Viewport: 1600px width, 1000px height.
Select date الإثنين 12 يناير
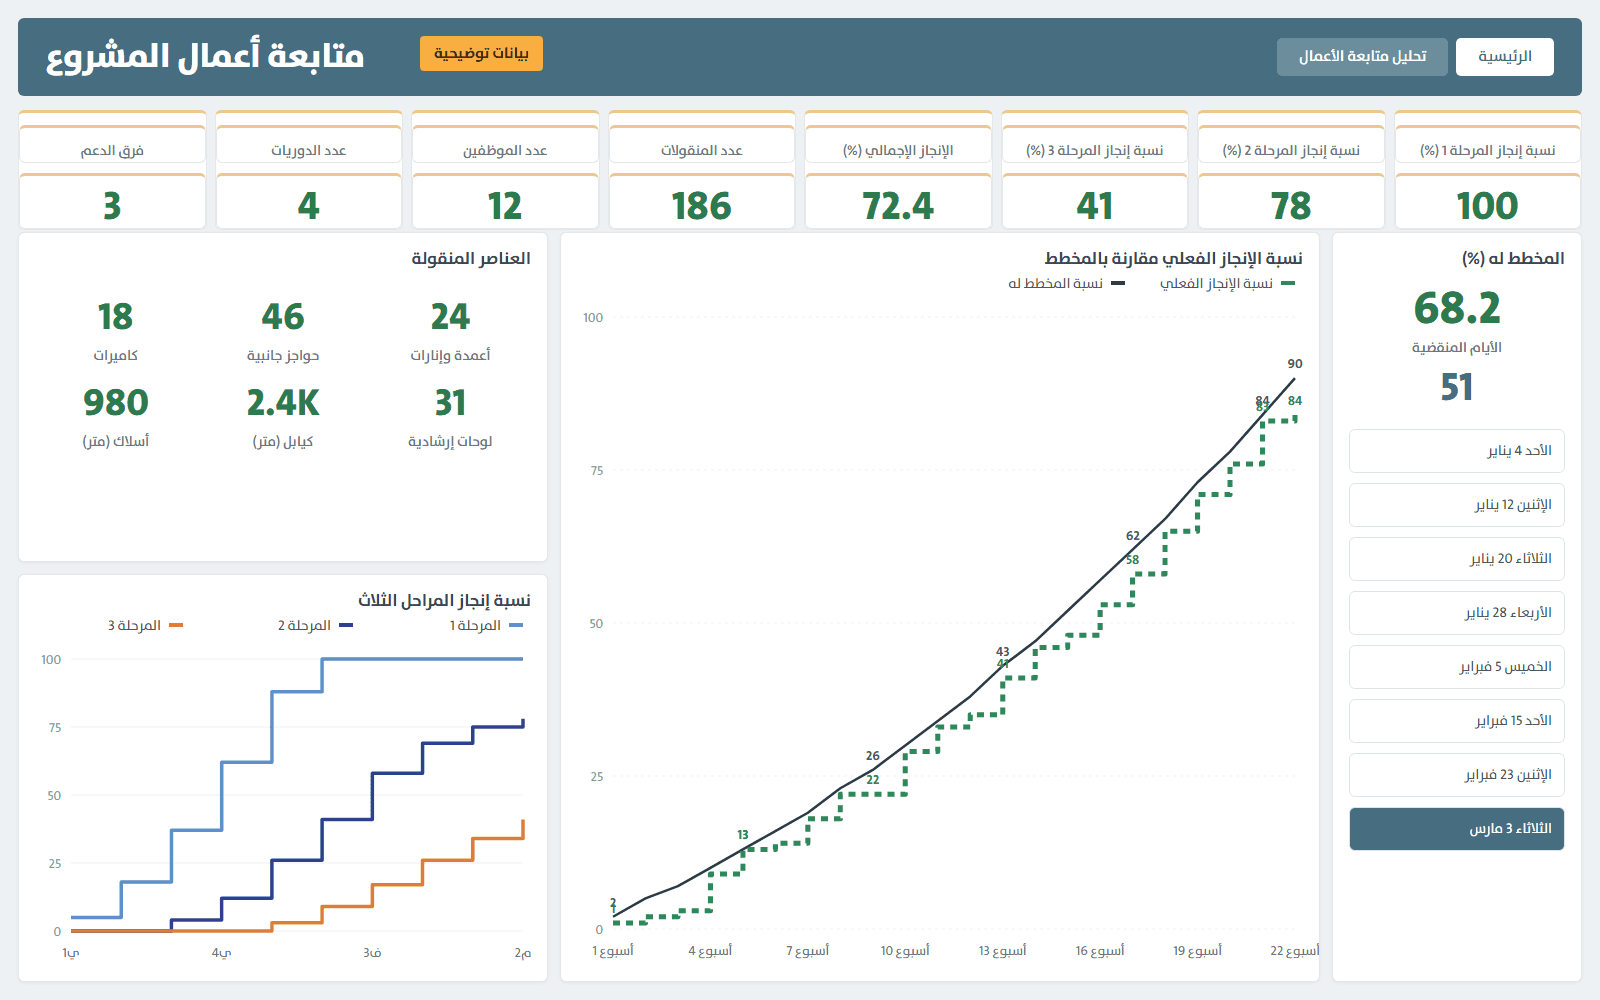click(1456, 505)
